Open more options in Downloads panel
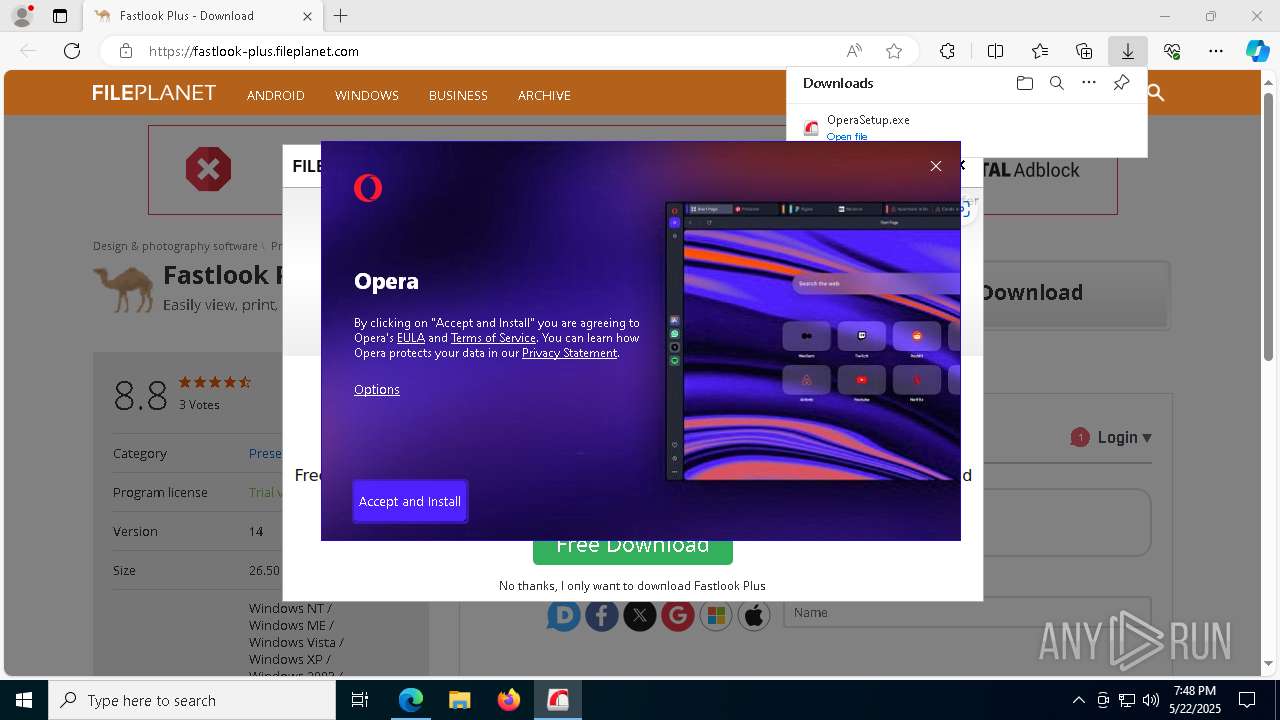The height and width of the screenshot is (720, 1280). click(x=1089, y=83)
